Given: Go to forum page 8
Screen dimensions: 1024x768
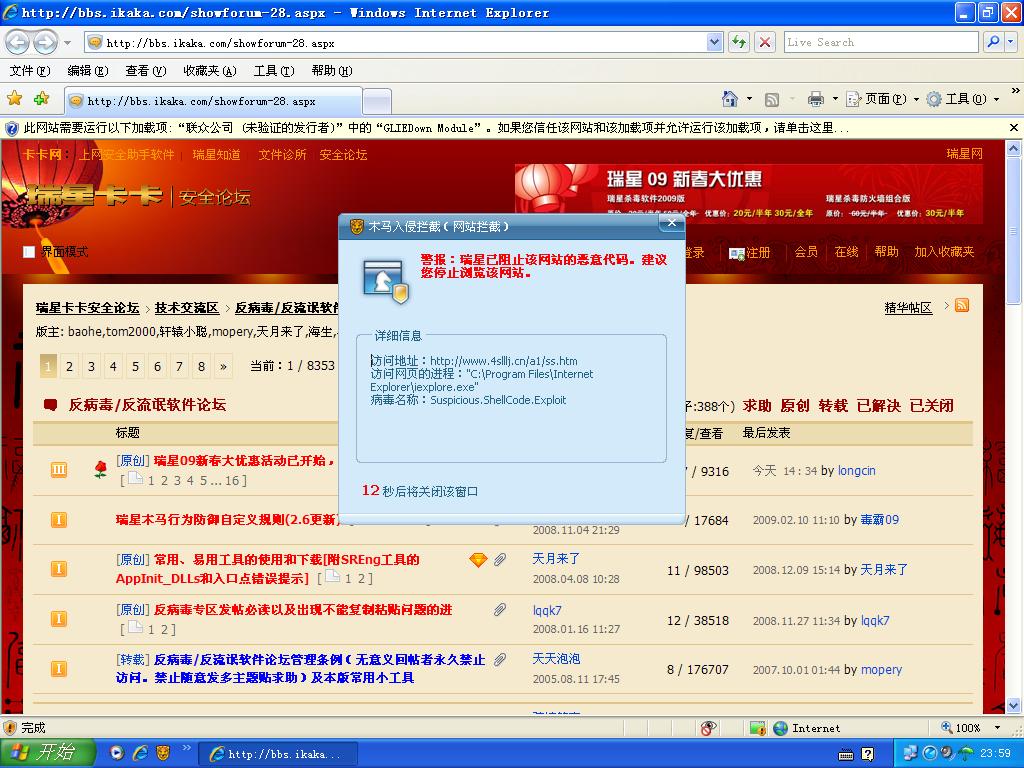Looking at the screenshot, I should pos(201,366).
